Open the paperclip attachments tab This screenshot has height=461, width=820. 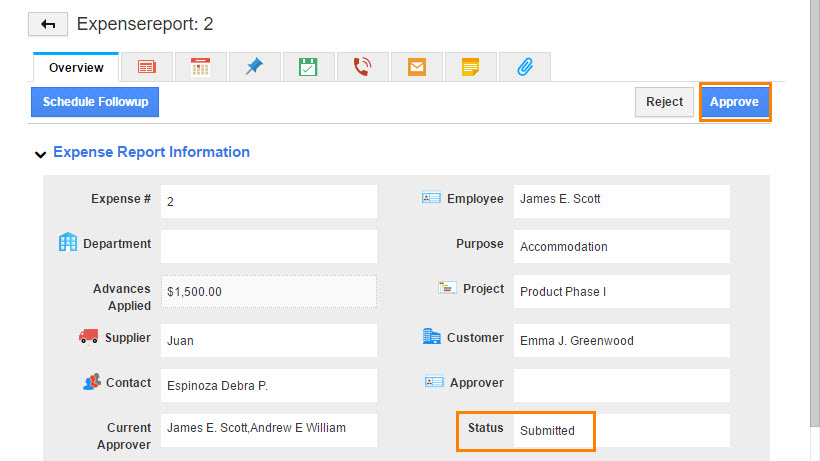pos(525,67)
